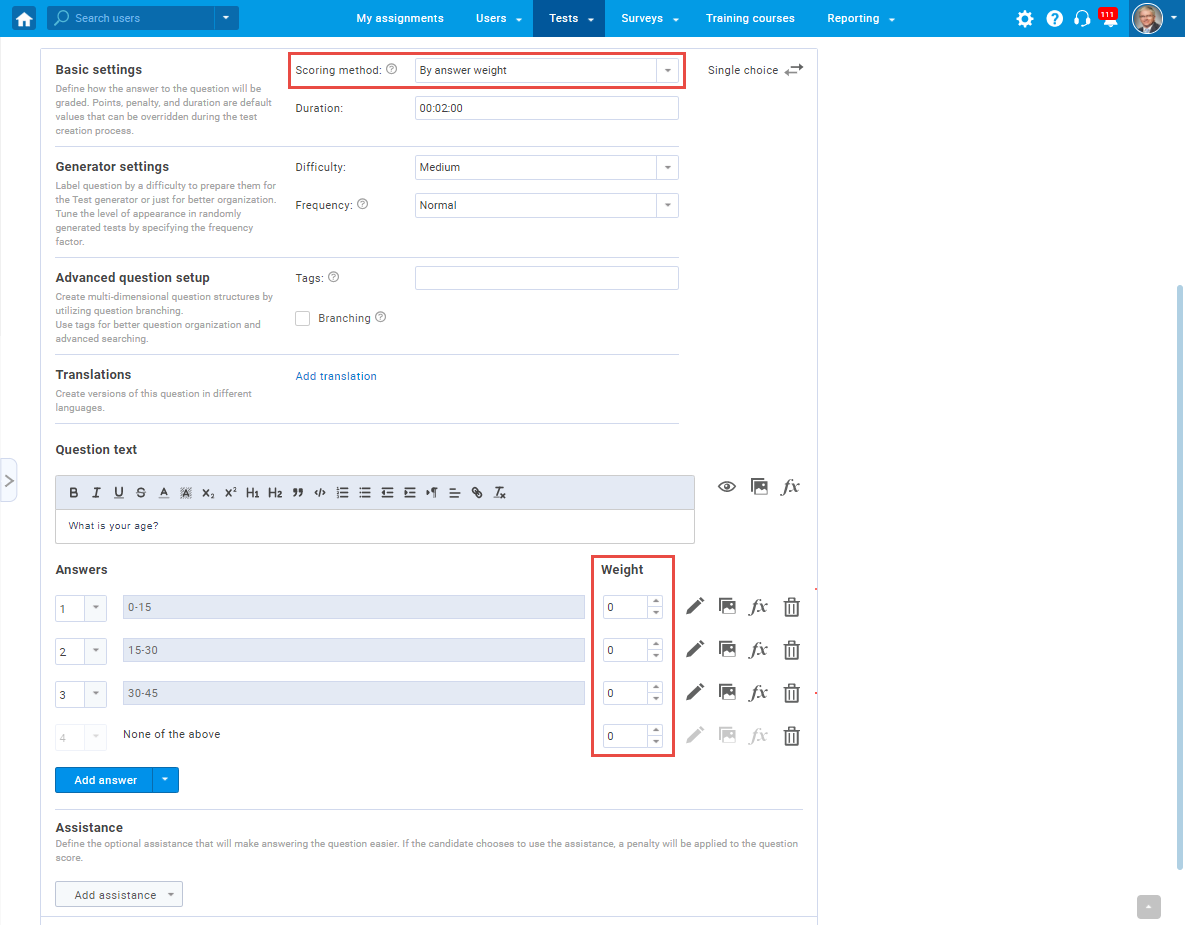The width and height of the screenshot is (1185, 925).
Task: Preview the question with eye icon
Action: (x=726, y=487)
